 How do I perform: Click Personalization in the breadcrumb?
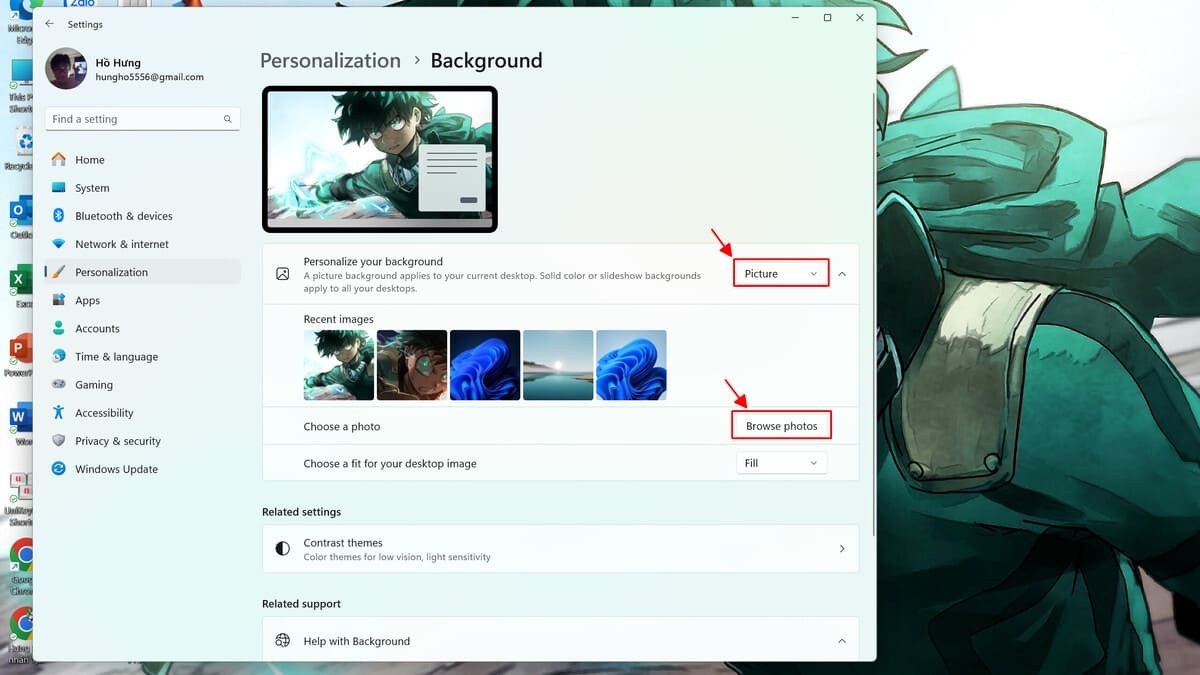point(330,61)
